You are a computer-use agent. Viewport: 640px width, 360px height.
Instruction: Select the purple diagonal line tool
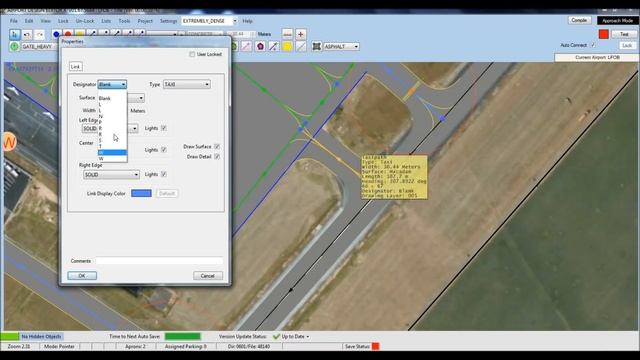pos(273,47)
